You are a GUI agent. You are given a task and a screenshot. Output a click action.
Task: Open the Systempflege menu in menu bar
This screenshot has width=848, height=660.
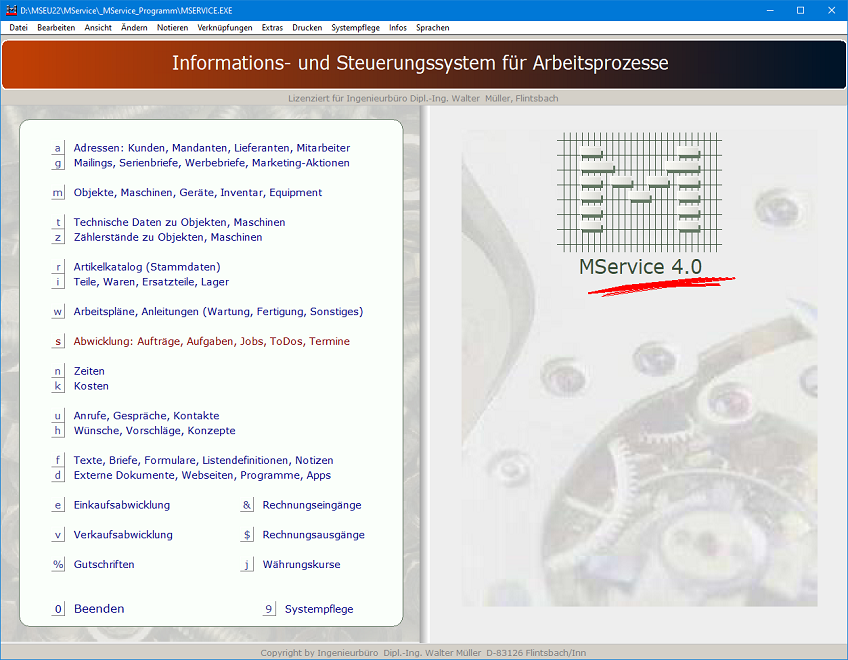coord(355,28)
